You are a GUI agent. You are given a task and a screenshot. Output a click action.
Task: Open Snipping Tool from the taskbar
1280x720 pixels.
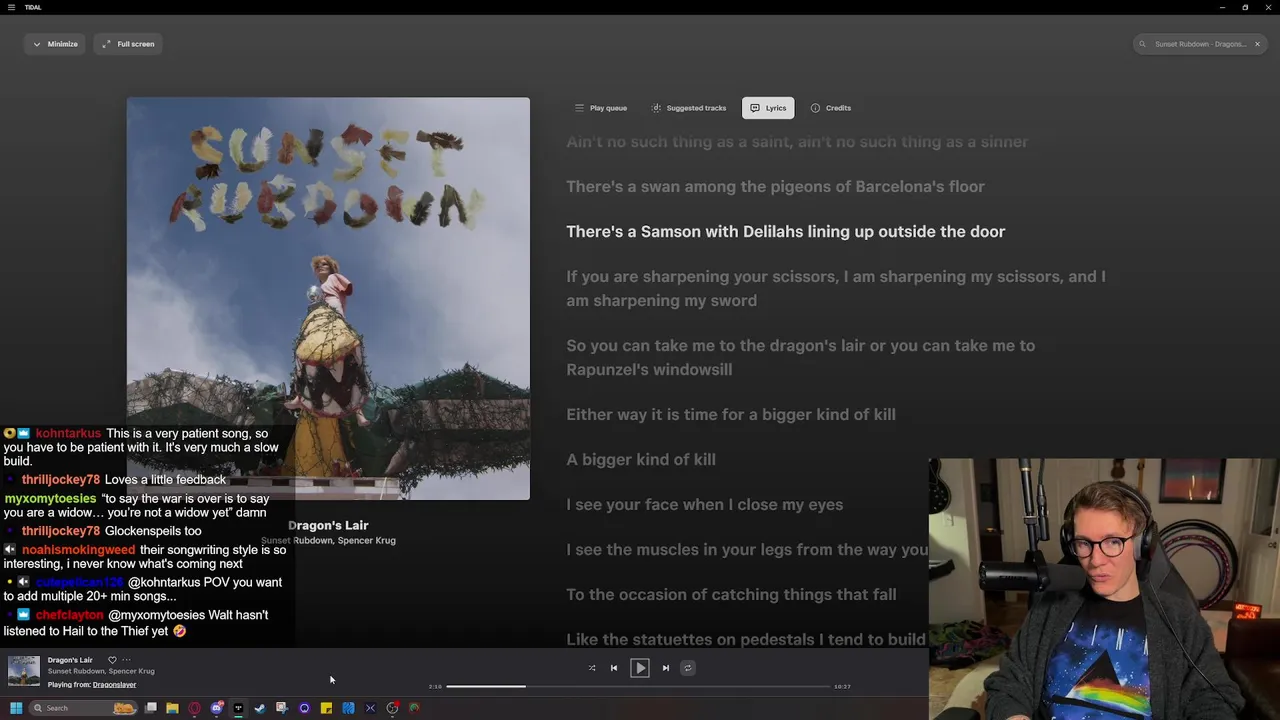point(282,708)
